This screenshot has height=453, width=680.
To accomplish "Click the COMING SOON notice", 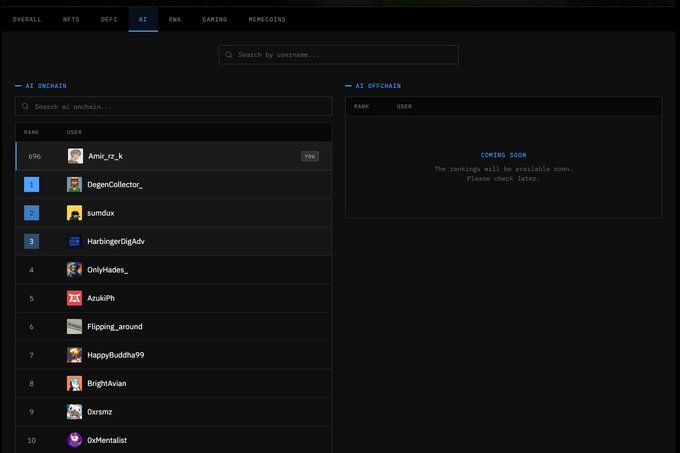I will [x=503, y=155].
